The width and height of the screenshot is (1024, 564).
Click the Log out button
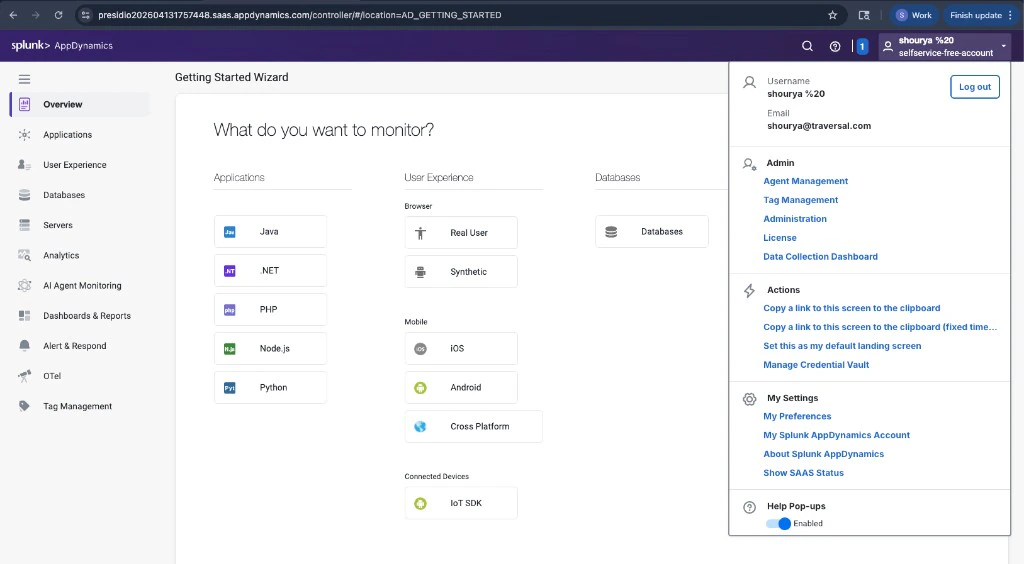[974, 87]
